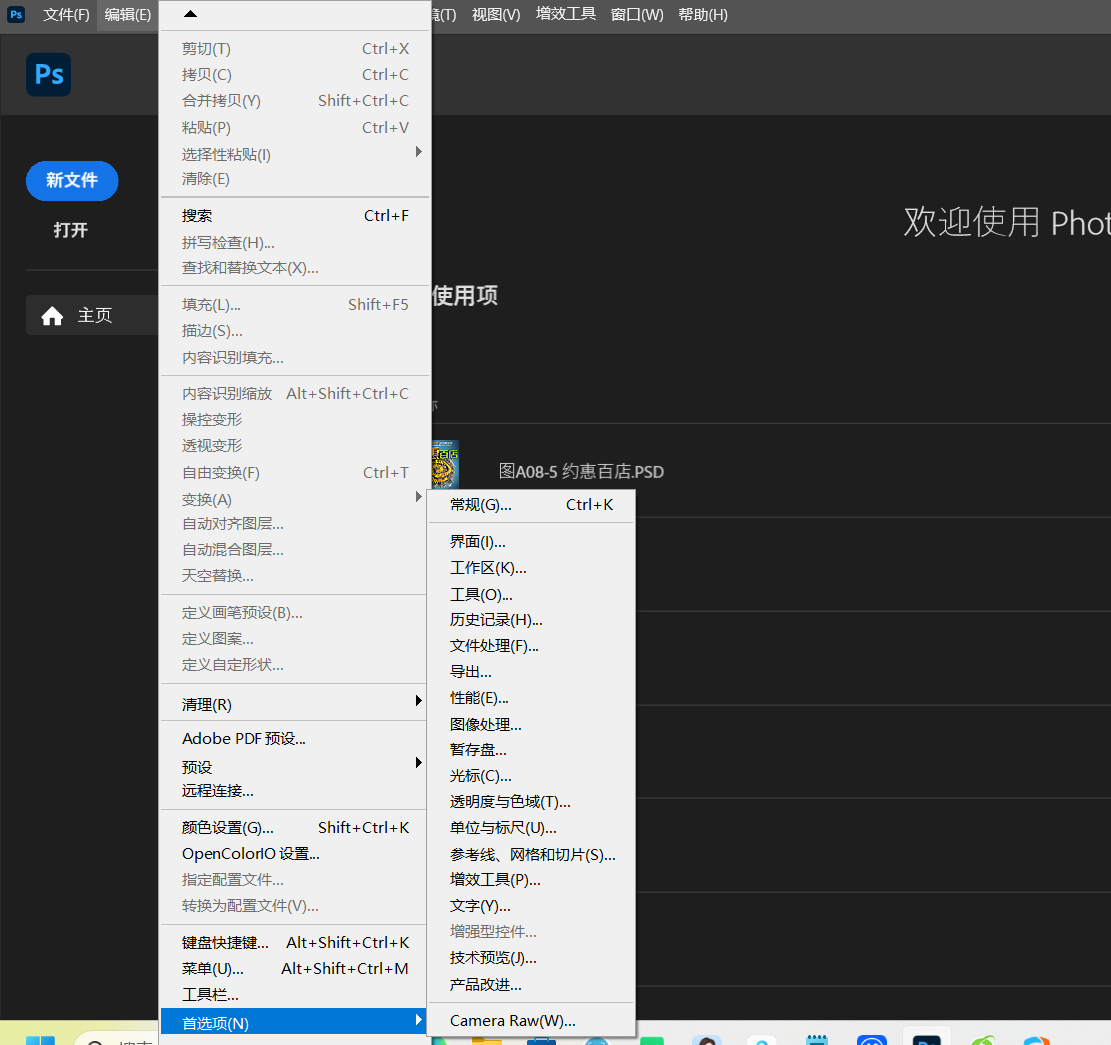The width and height of the screenshot is (1111, 1045).
Task: Open the 文件(F) menu
Action: pyautogui.click(x=66, y=15)
